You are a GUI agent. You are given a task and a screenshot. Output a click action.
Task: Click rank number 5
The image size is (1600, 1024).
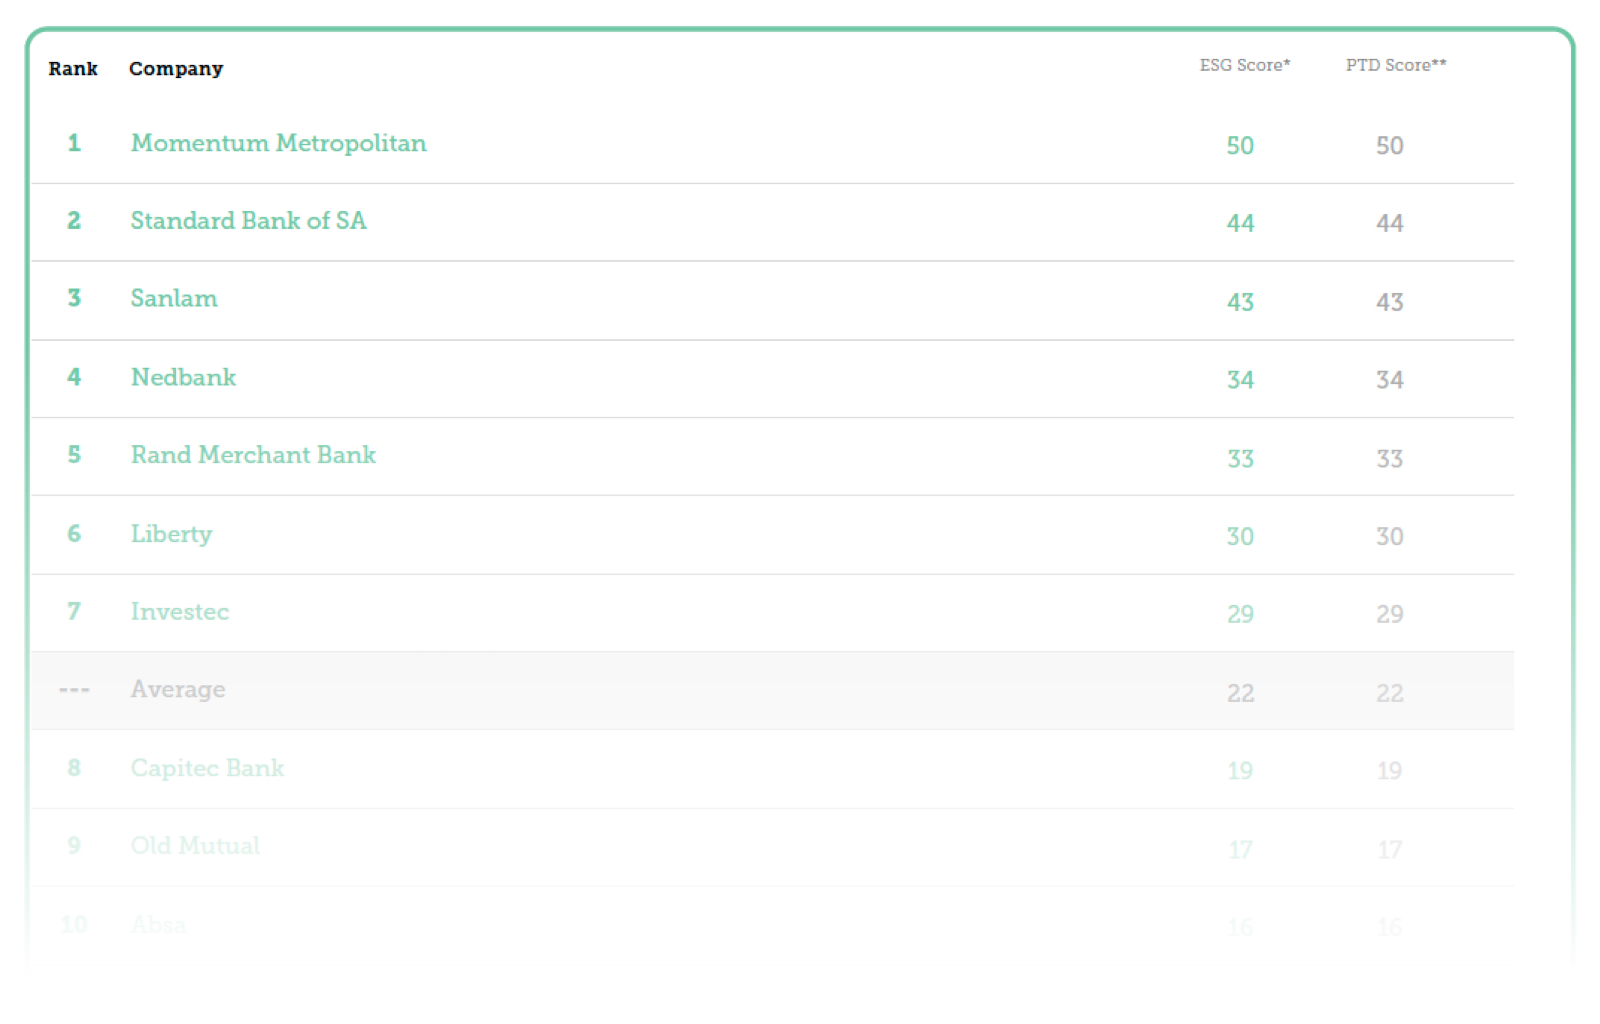coord(74,455)
